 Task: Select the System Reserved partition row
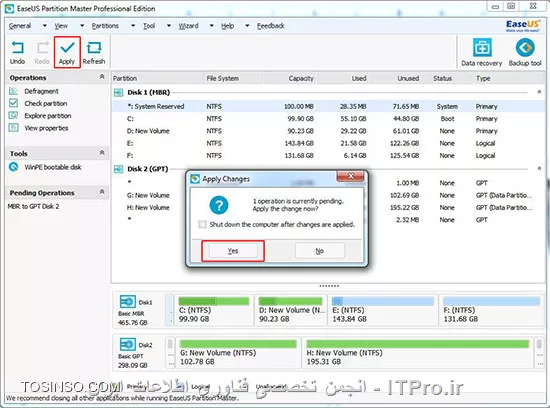click(x=328, y=106)
